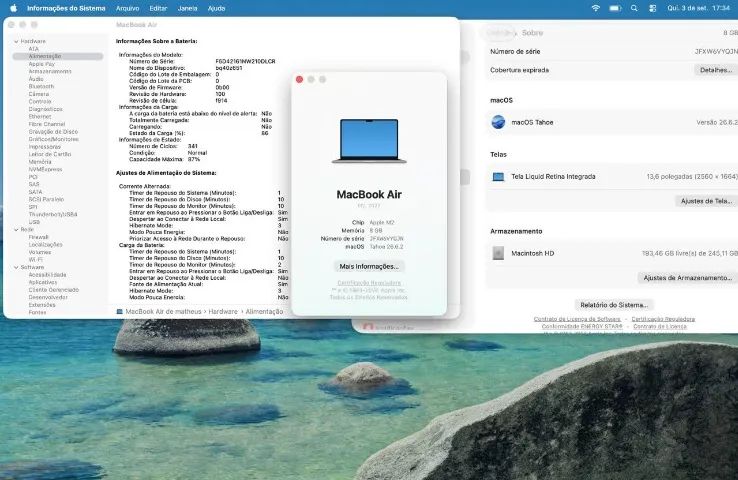Open Contrato de Licença de Software link
The width and height of the screenshot is (738, 480).
(577, 319)
